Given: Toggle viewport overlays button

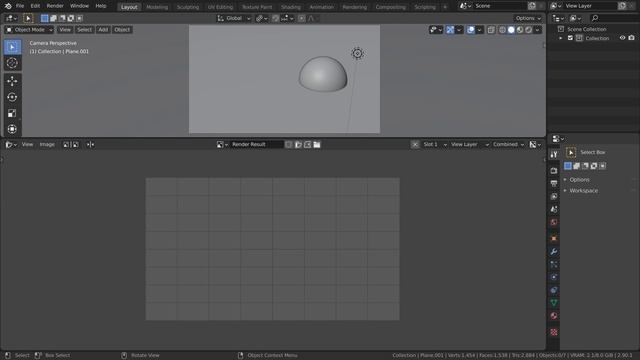Looking at the screenshot, I should 471,30.
